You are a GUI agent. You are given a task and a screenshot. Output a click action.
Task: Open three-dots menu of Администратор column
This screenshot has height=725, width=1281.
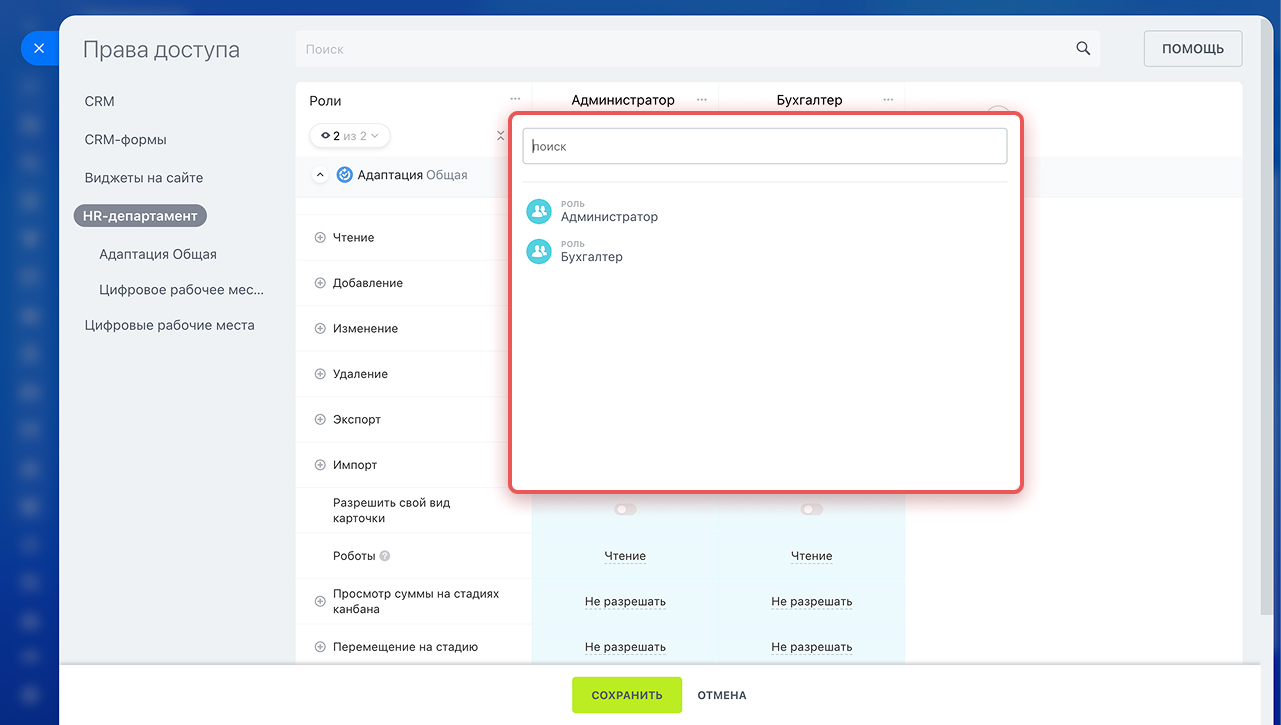click(702, 100)
